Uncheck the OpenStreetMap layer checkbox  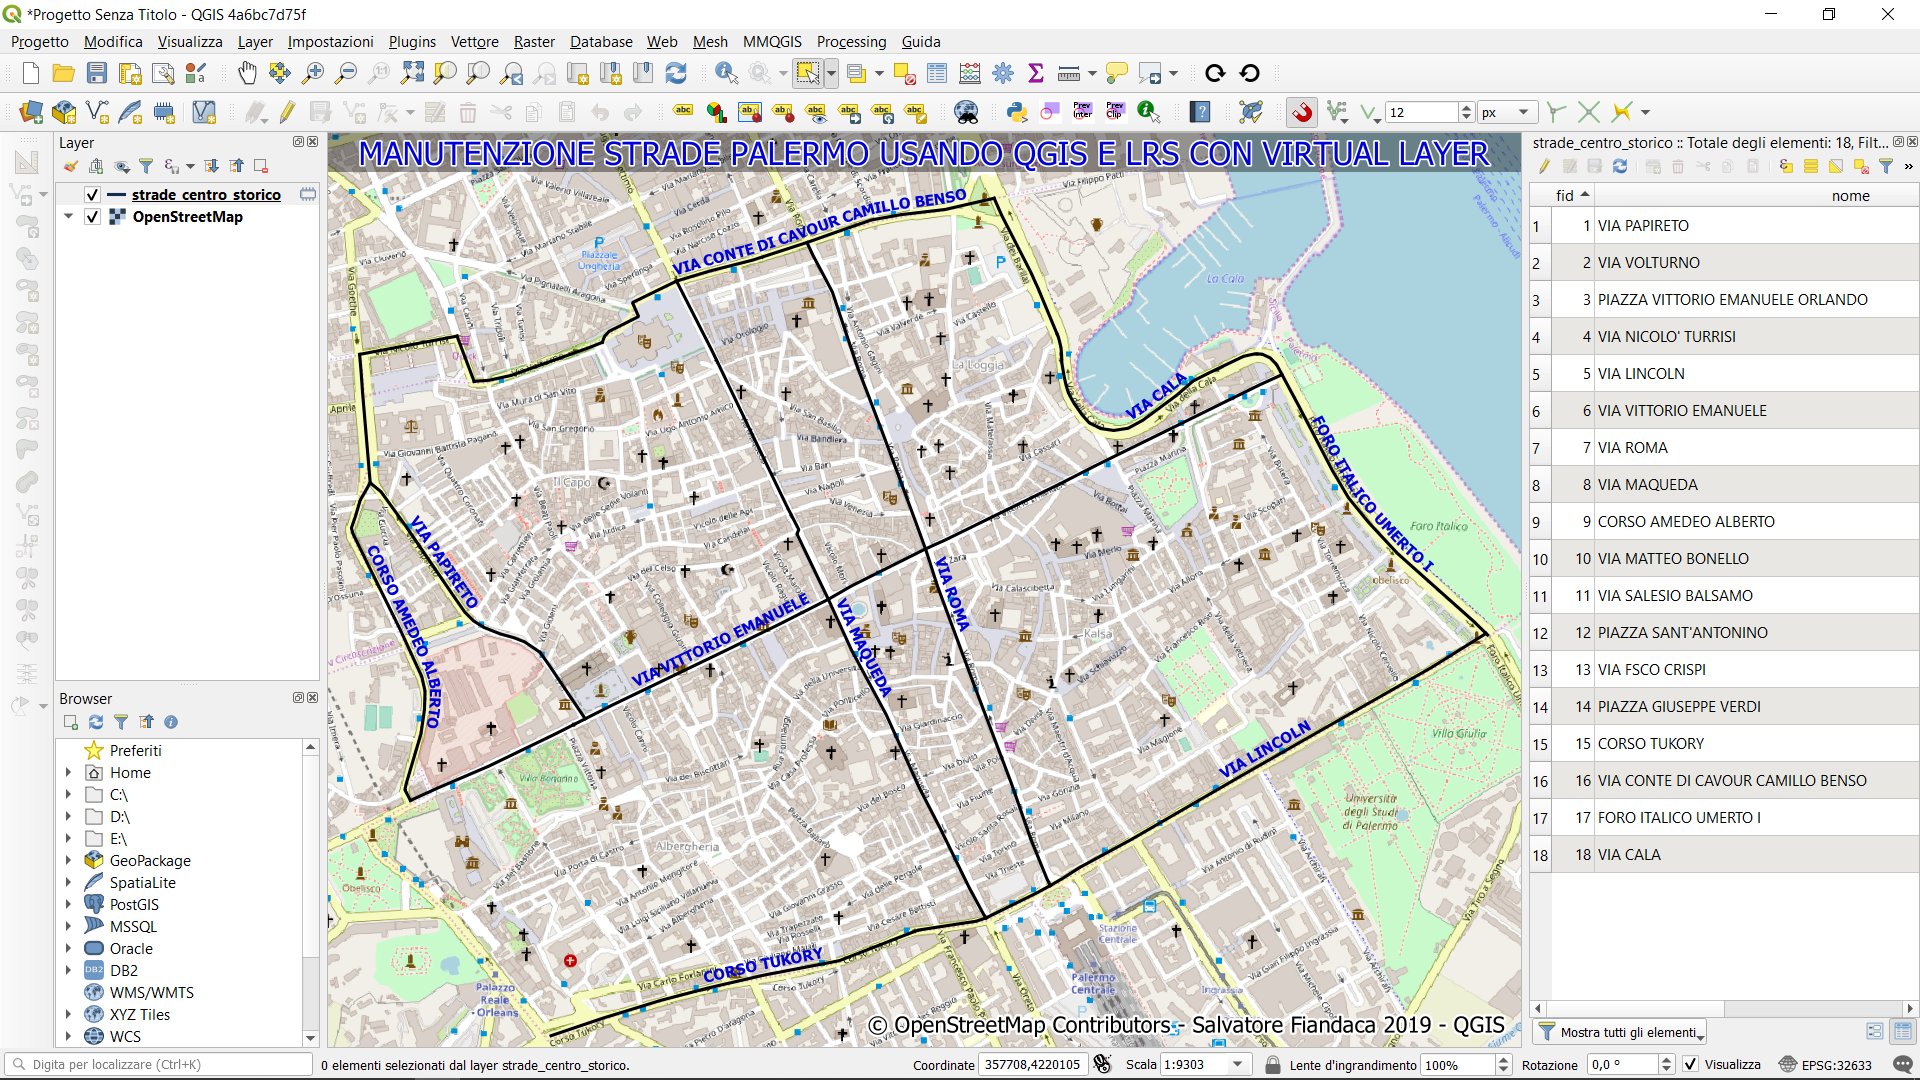pos(92,217)
